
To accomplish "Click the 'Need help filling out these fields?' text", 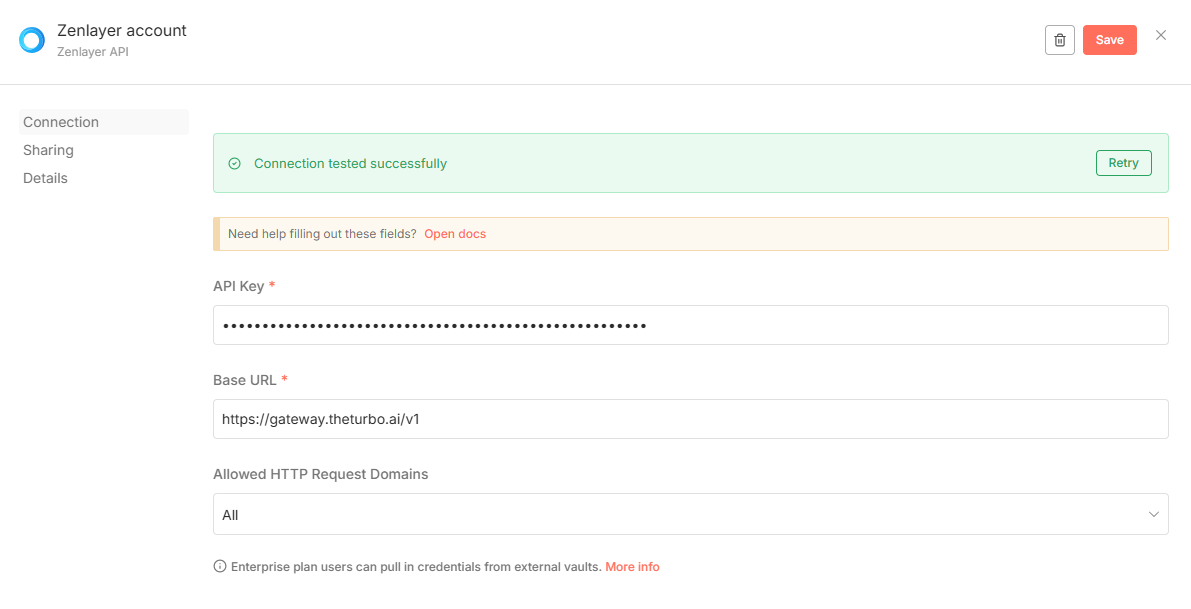I will [x=322, y=234].
